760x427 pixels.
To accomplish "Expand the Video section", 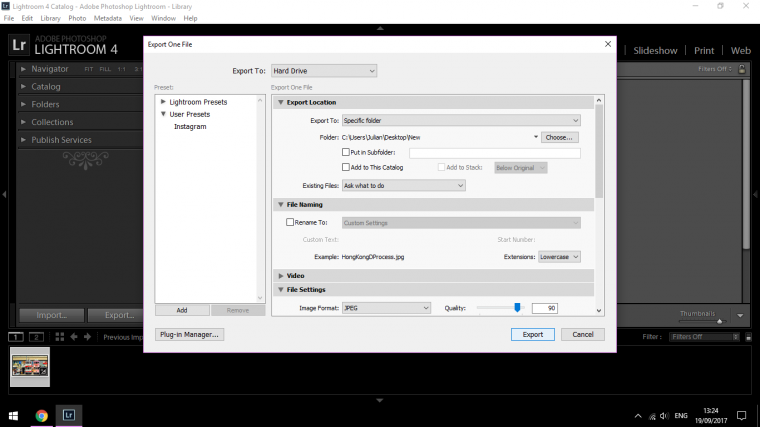I will [281, 276].
